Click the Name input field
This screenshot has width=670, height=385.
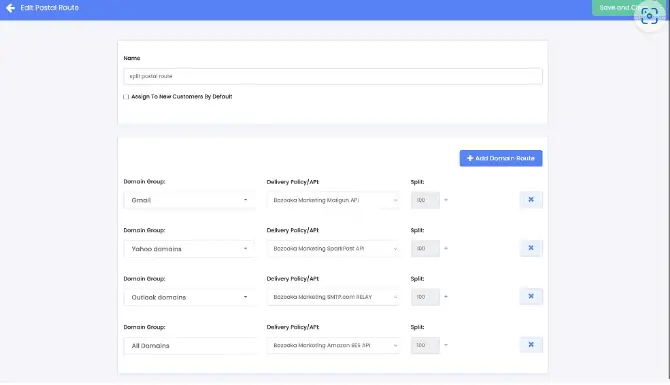pyautogui.click(x=333, y=76)
